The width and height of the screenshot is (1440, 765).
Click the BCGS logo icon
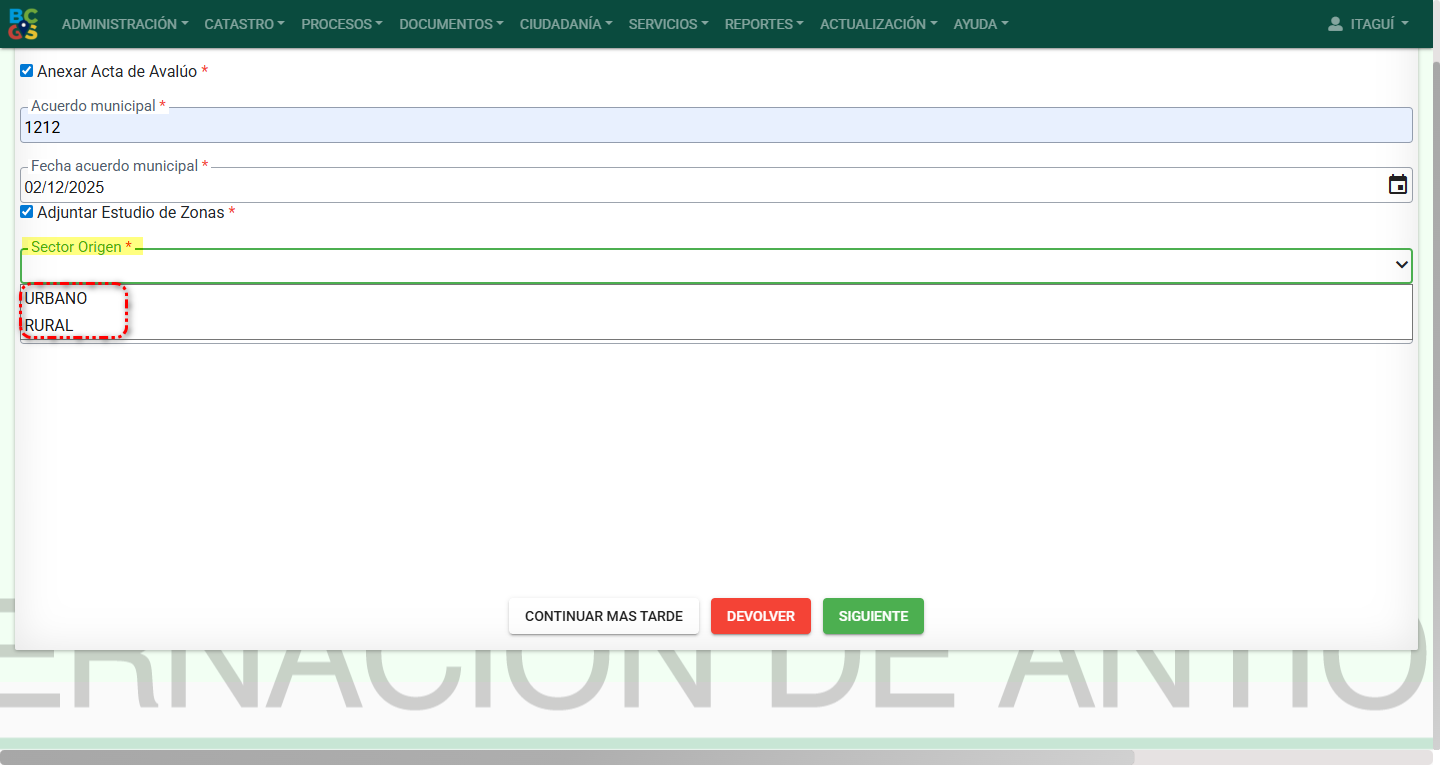[23, 24]
